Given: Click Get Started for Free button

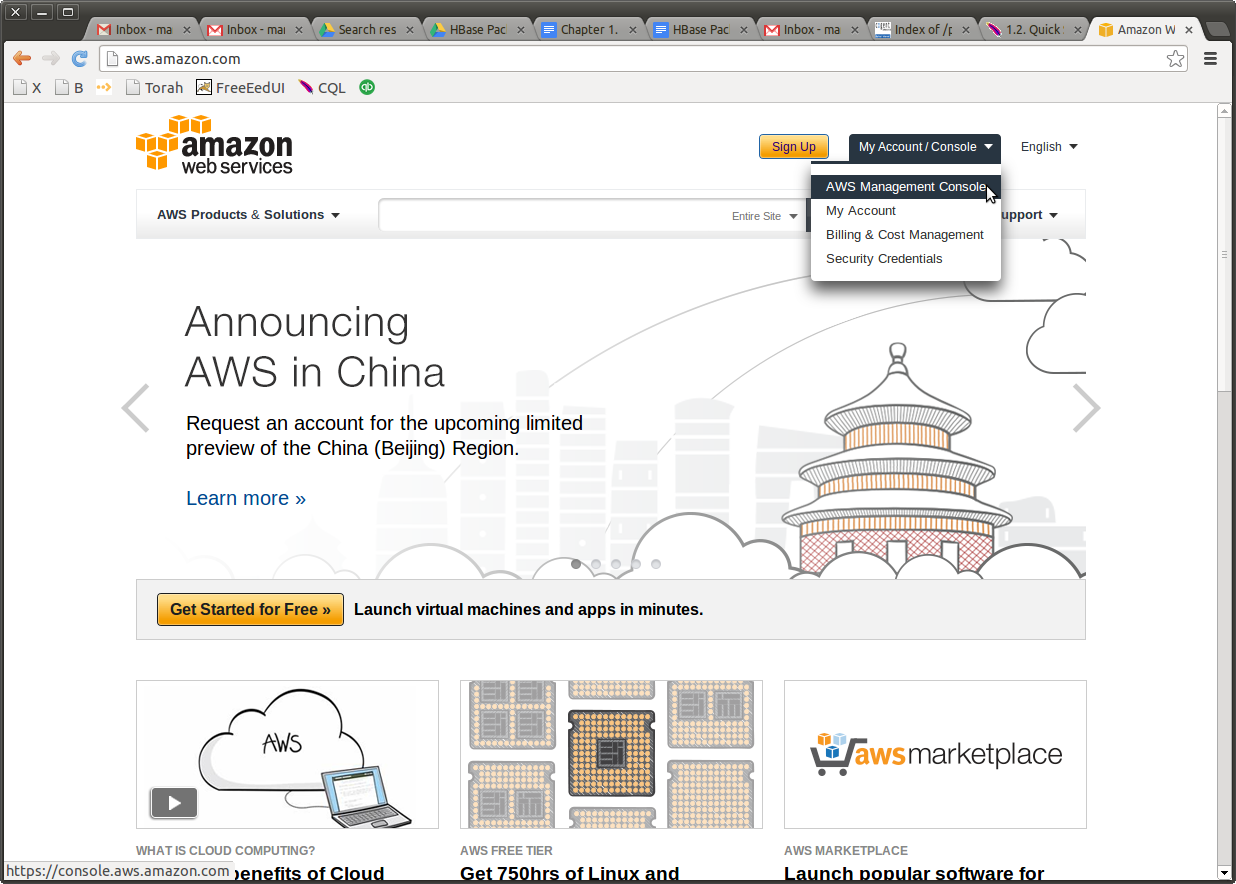Looking at the screenshot, I should coord(250,609).
